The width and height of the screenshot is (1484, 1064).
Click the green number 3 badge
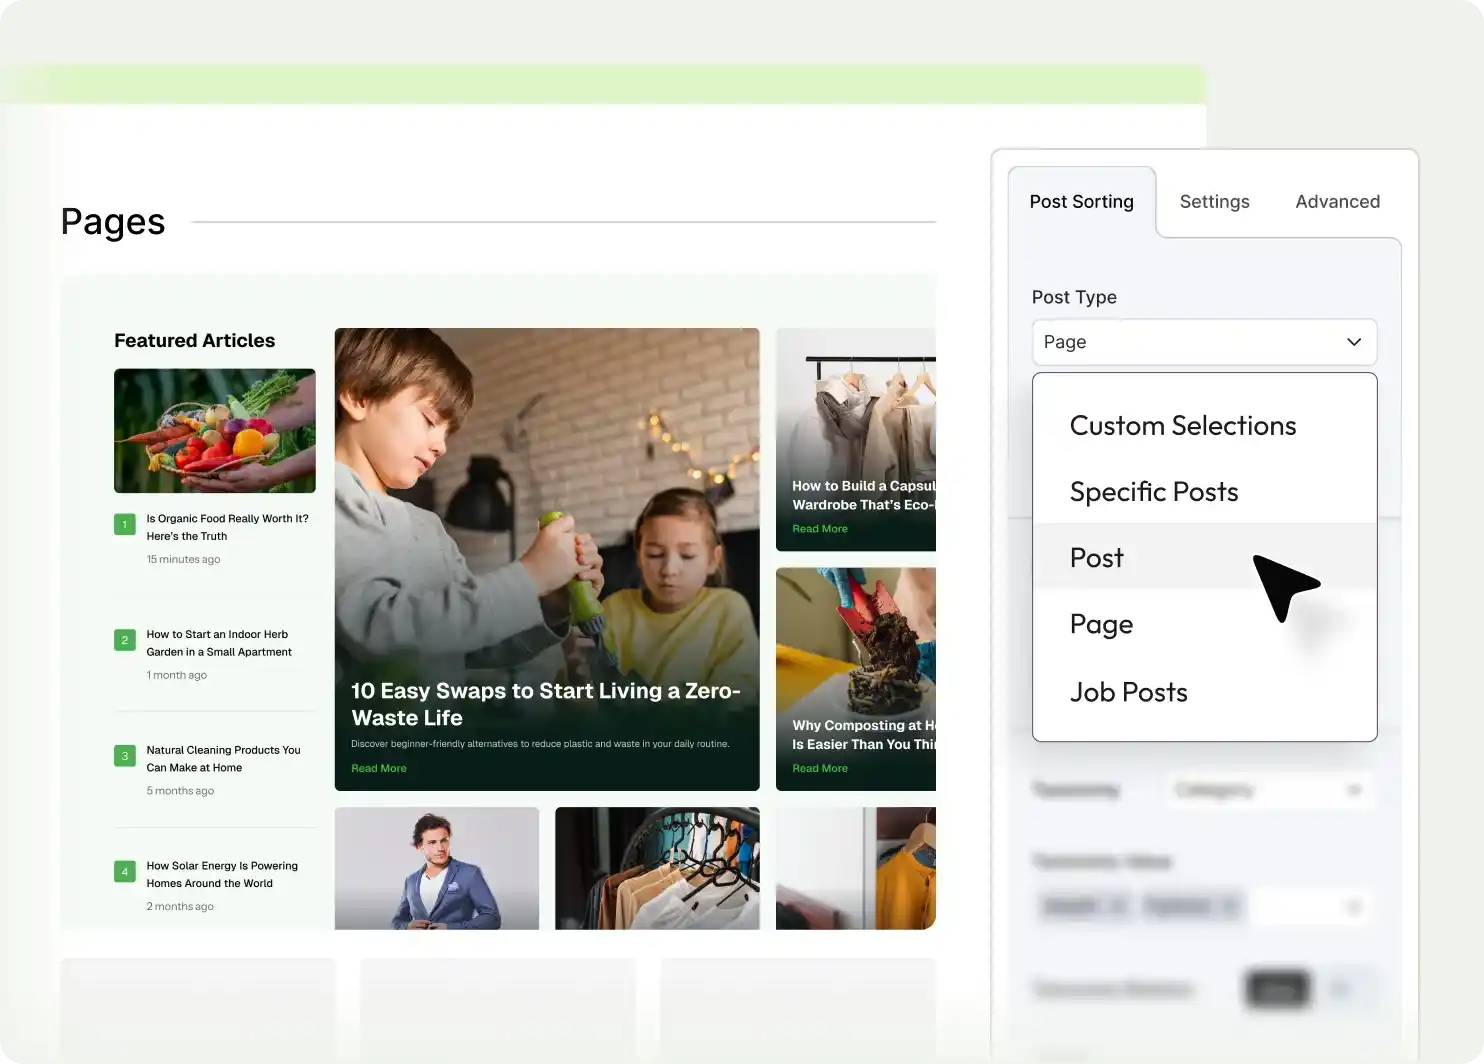(x=125, y=756)
